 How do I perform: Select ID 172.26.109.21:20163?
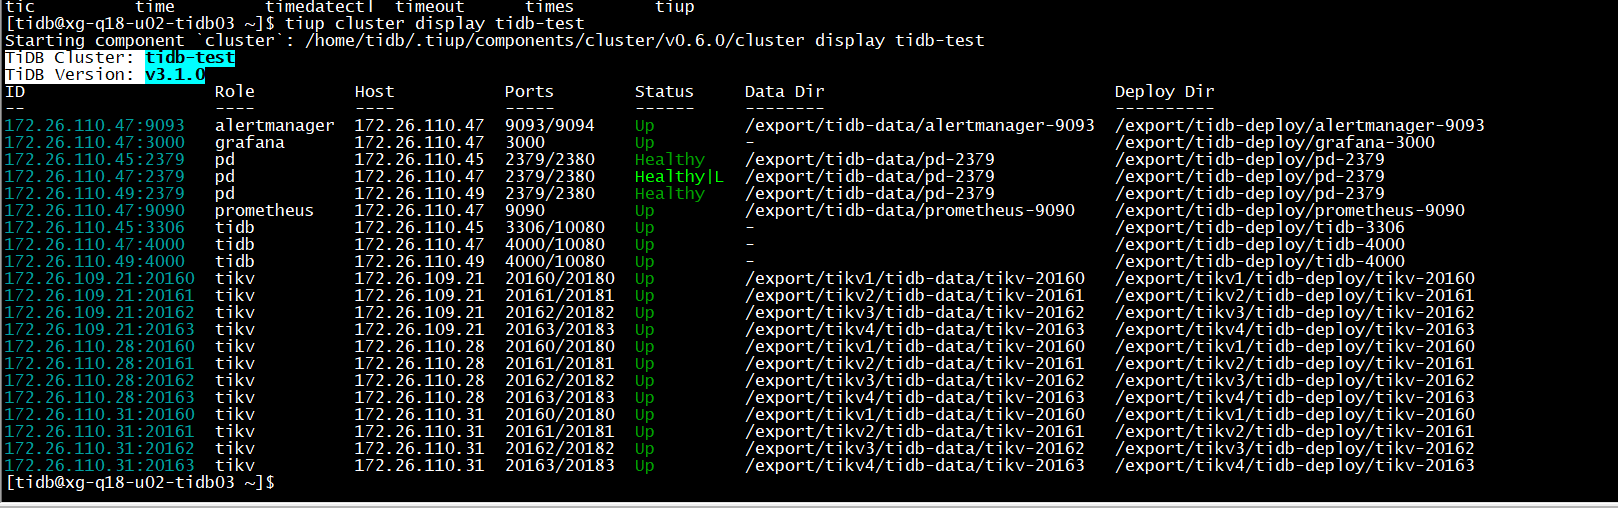click(100, 330)
